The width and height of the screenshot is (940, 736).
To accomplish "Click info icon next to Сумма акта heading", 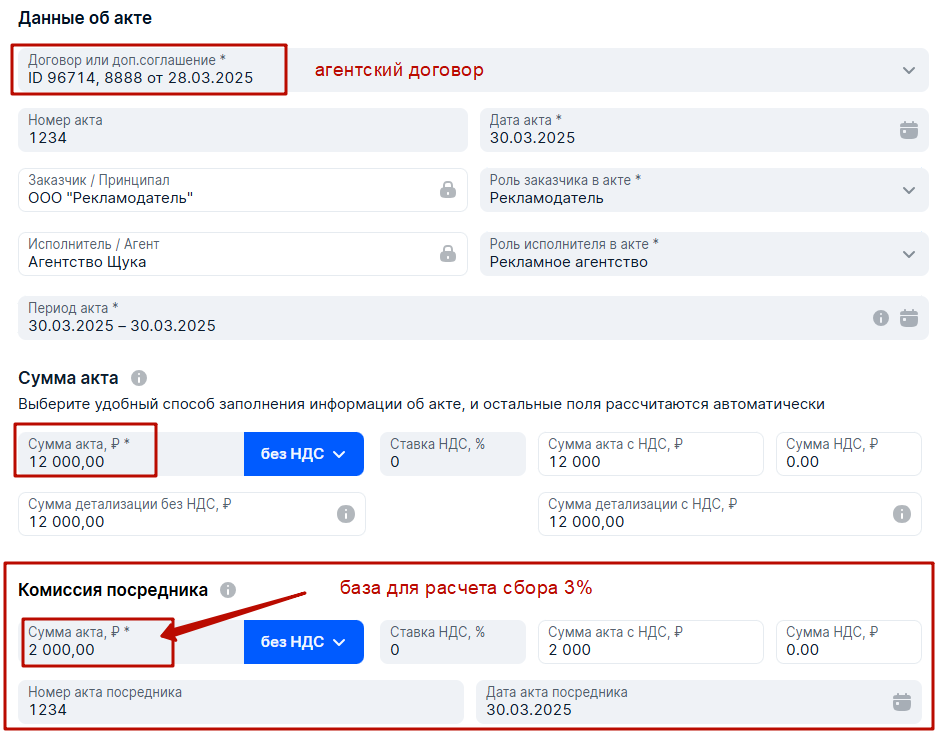I will pos(138,378).
